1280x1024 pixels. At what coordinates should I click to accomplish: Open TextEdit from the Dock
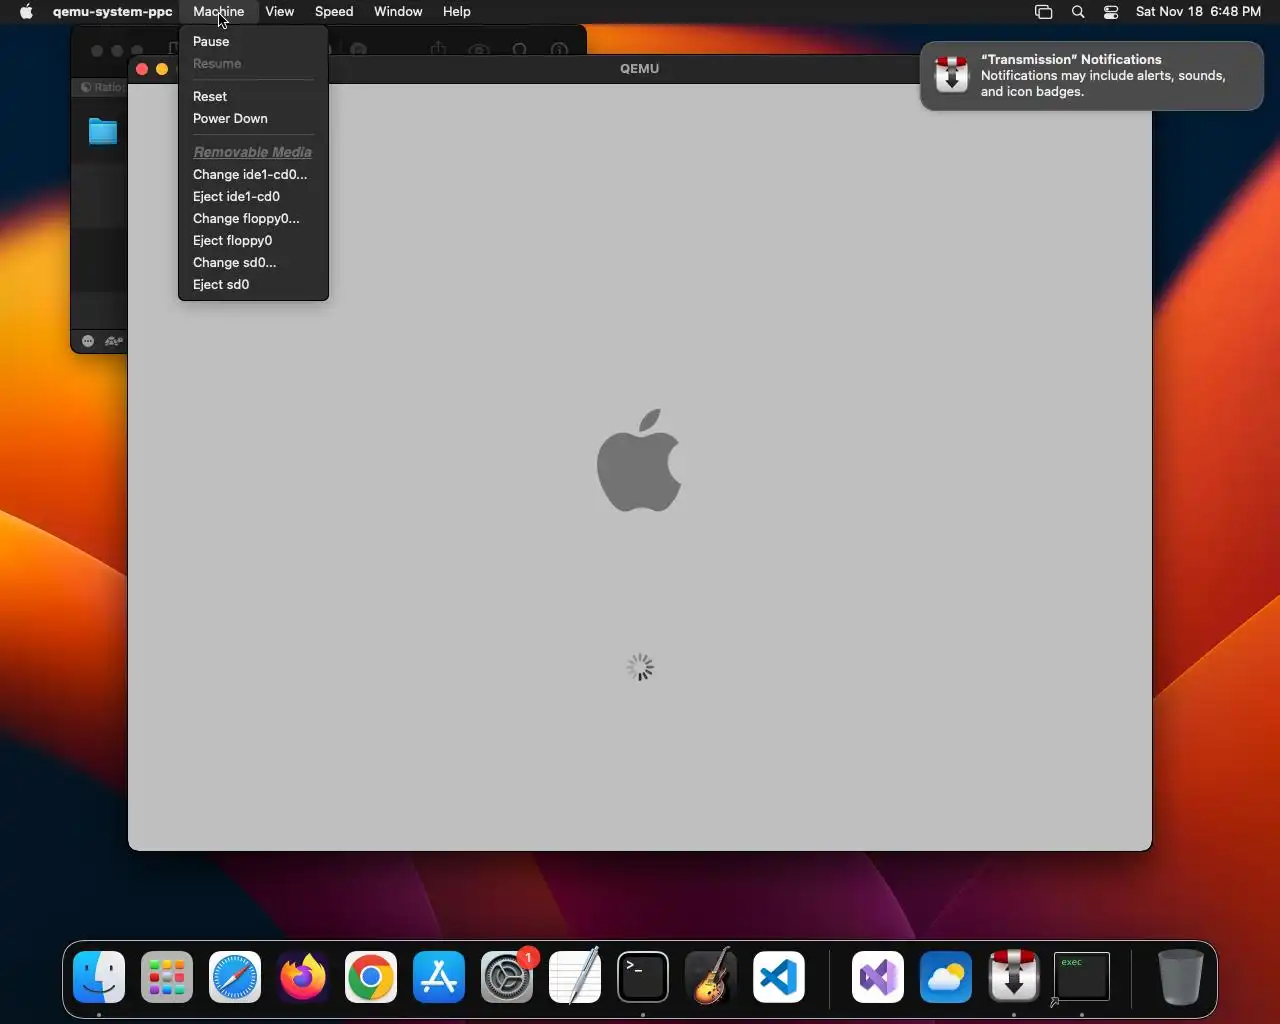[x=575, y=977]
